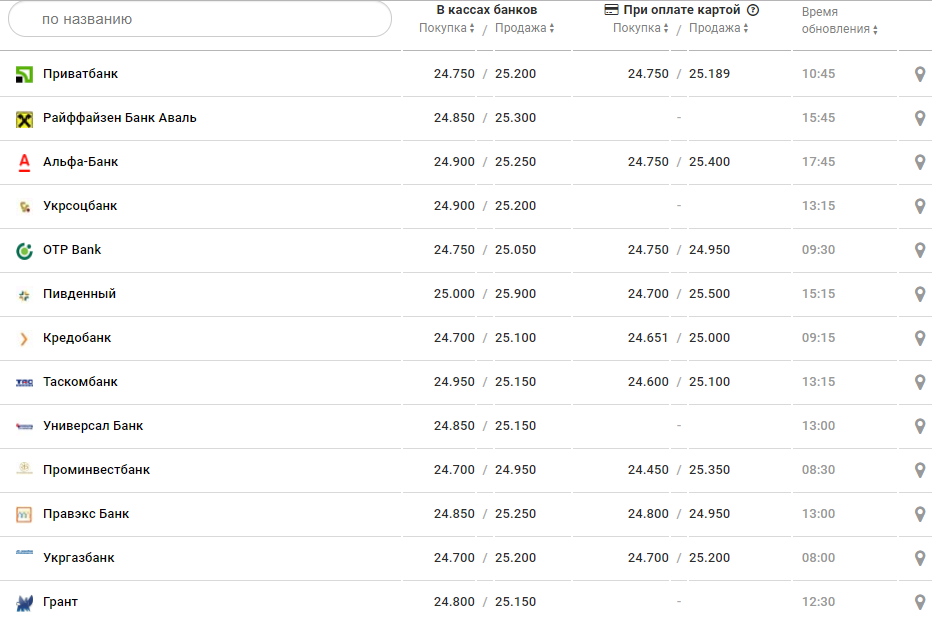Click the location pin for Укргазбанк
Screen dimensions: 932x621
click(x=920, y=558)
